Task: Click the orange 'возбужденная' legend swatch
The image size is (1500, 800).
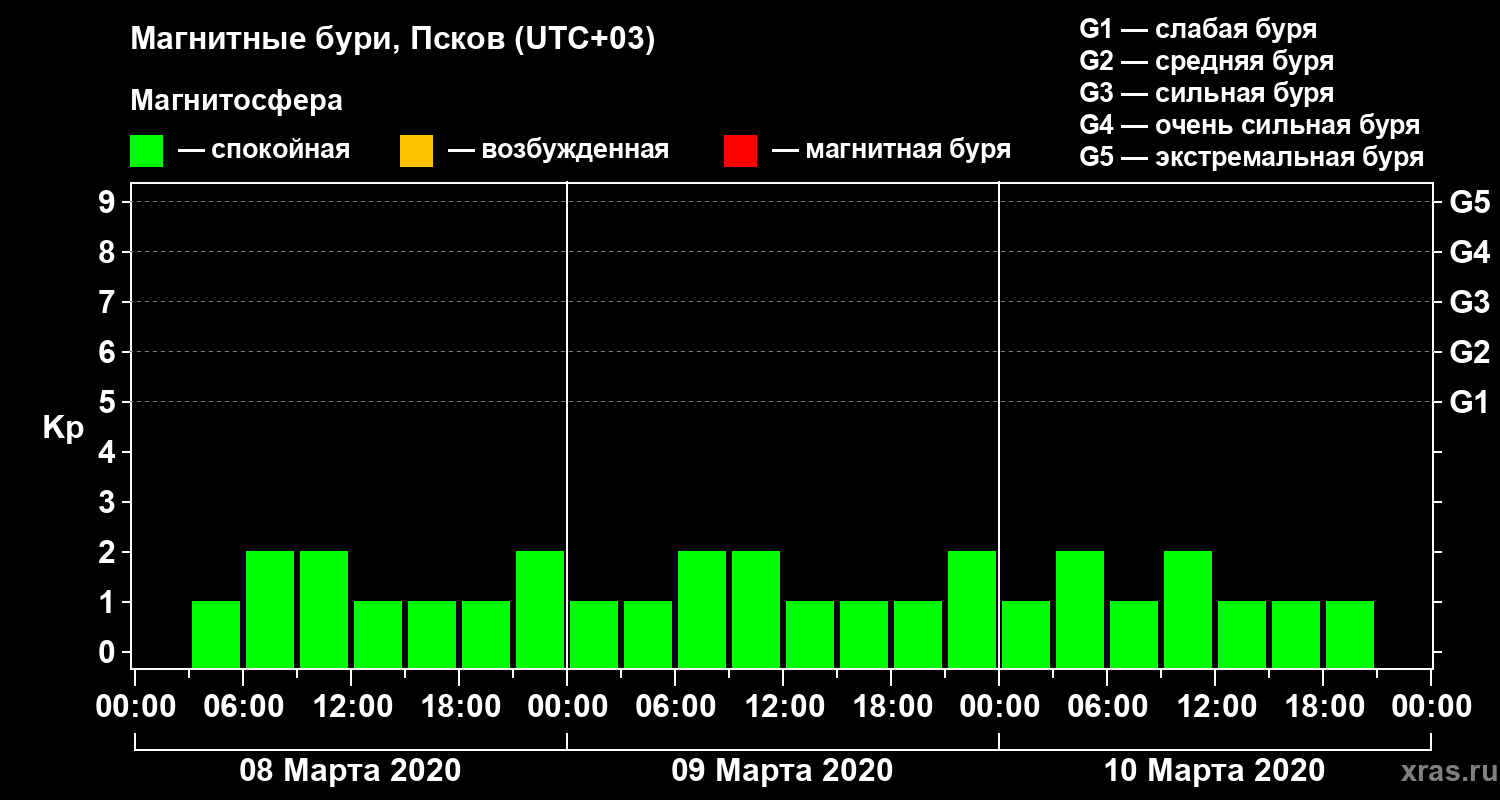Action: click(416, 151)
